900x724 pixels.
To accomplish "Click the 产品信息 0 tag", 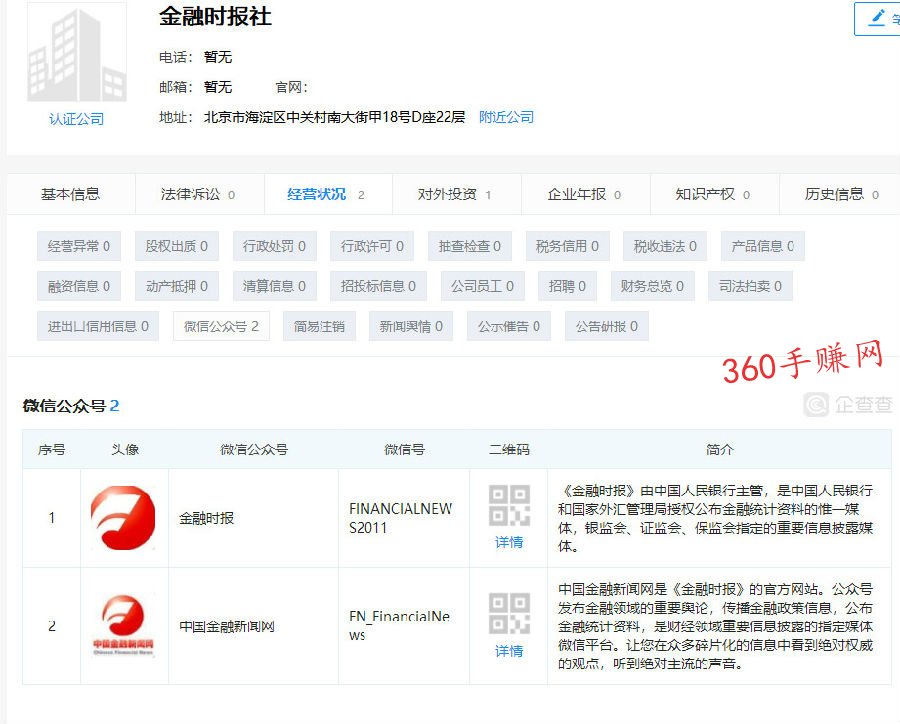I will [x=763, y=246].
